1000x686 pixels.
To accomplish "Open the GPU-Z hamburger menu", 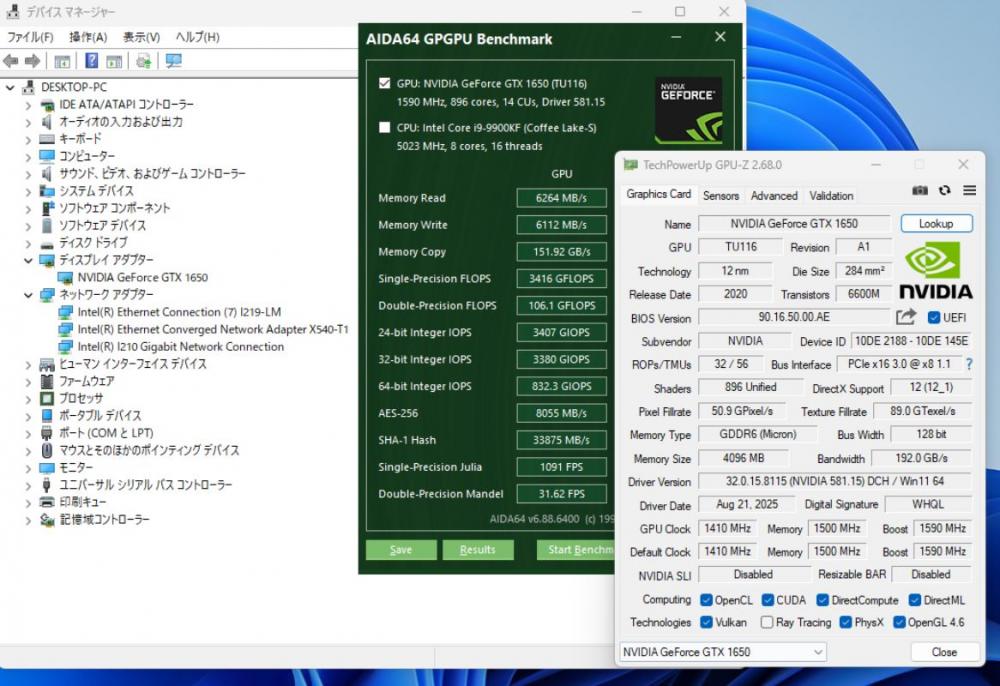I will [x=969, y=190].
